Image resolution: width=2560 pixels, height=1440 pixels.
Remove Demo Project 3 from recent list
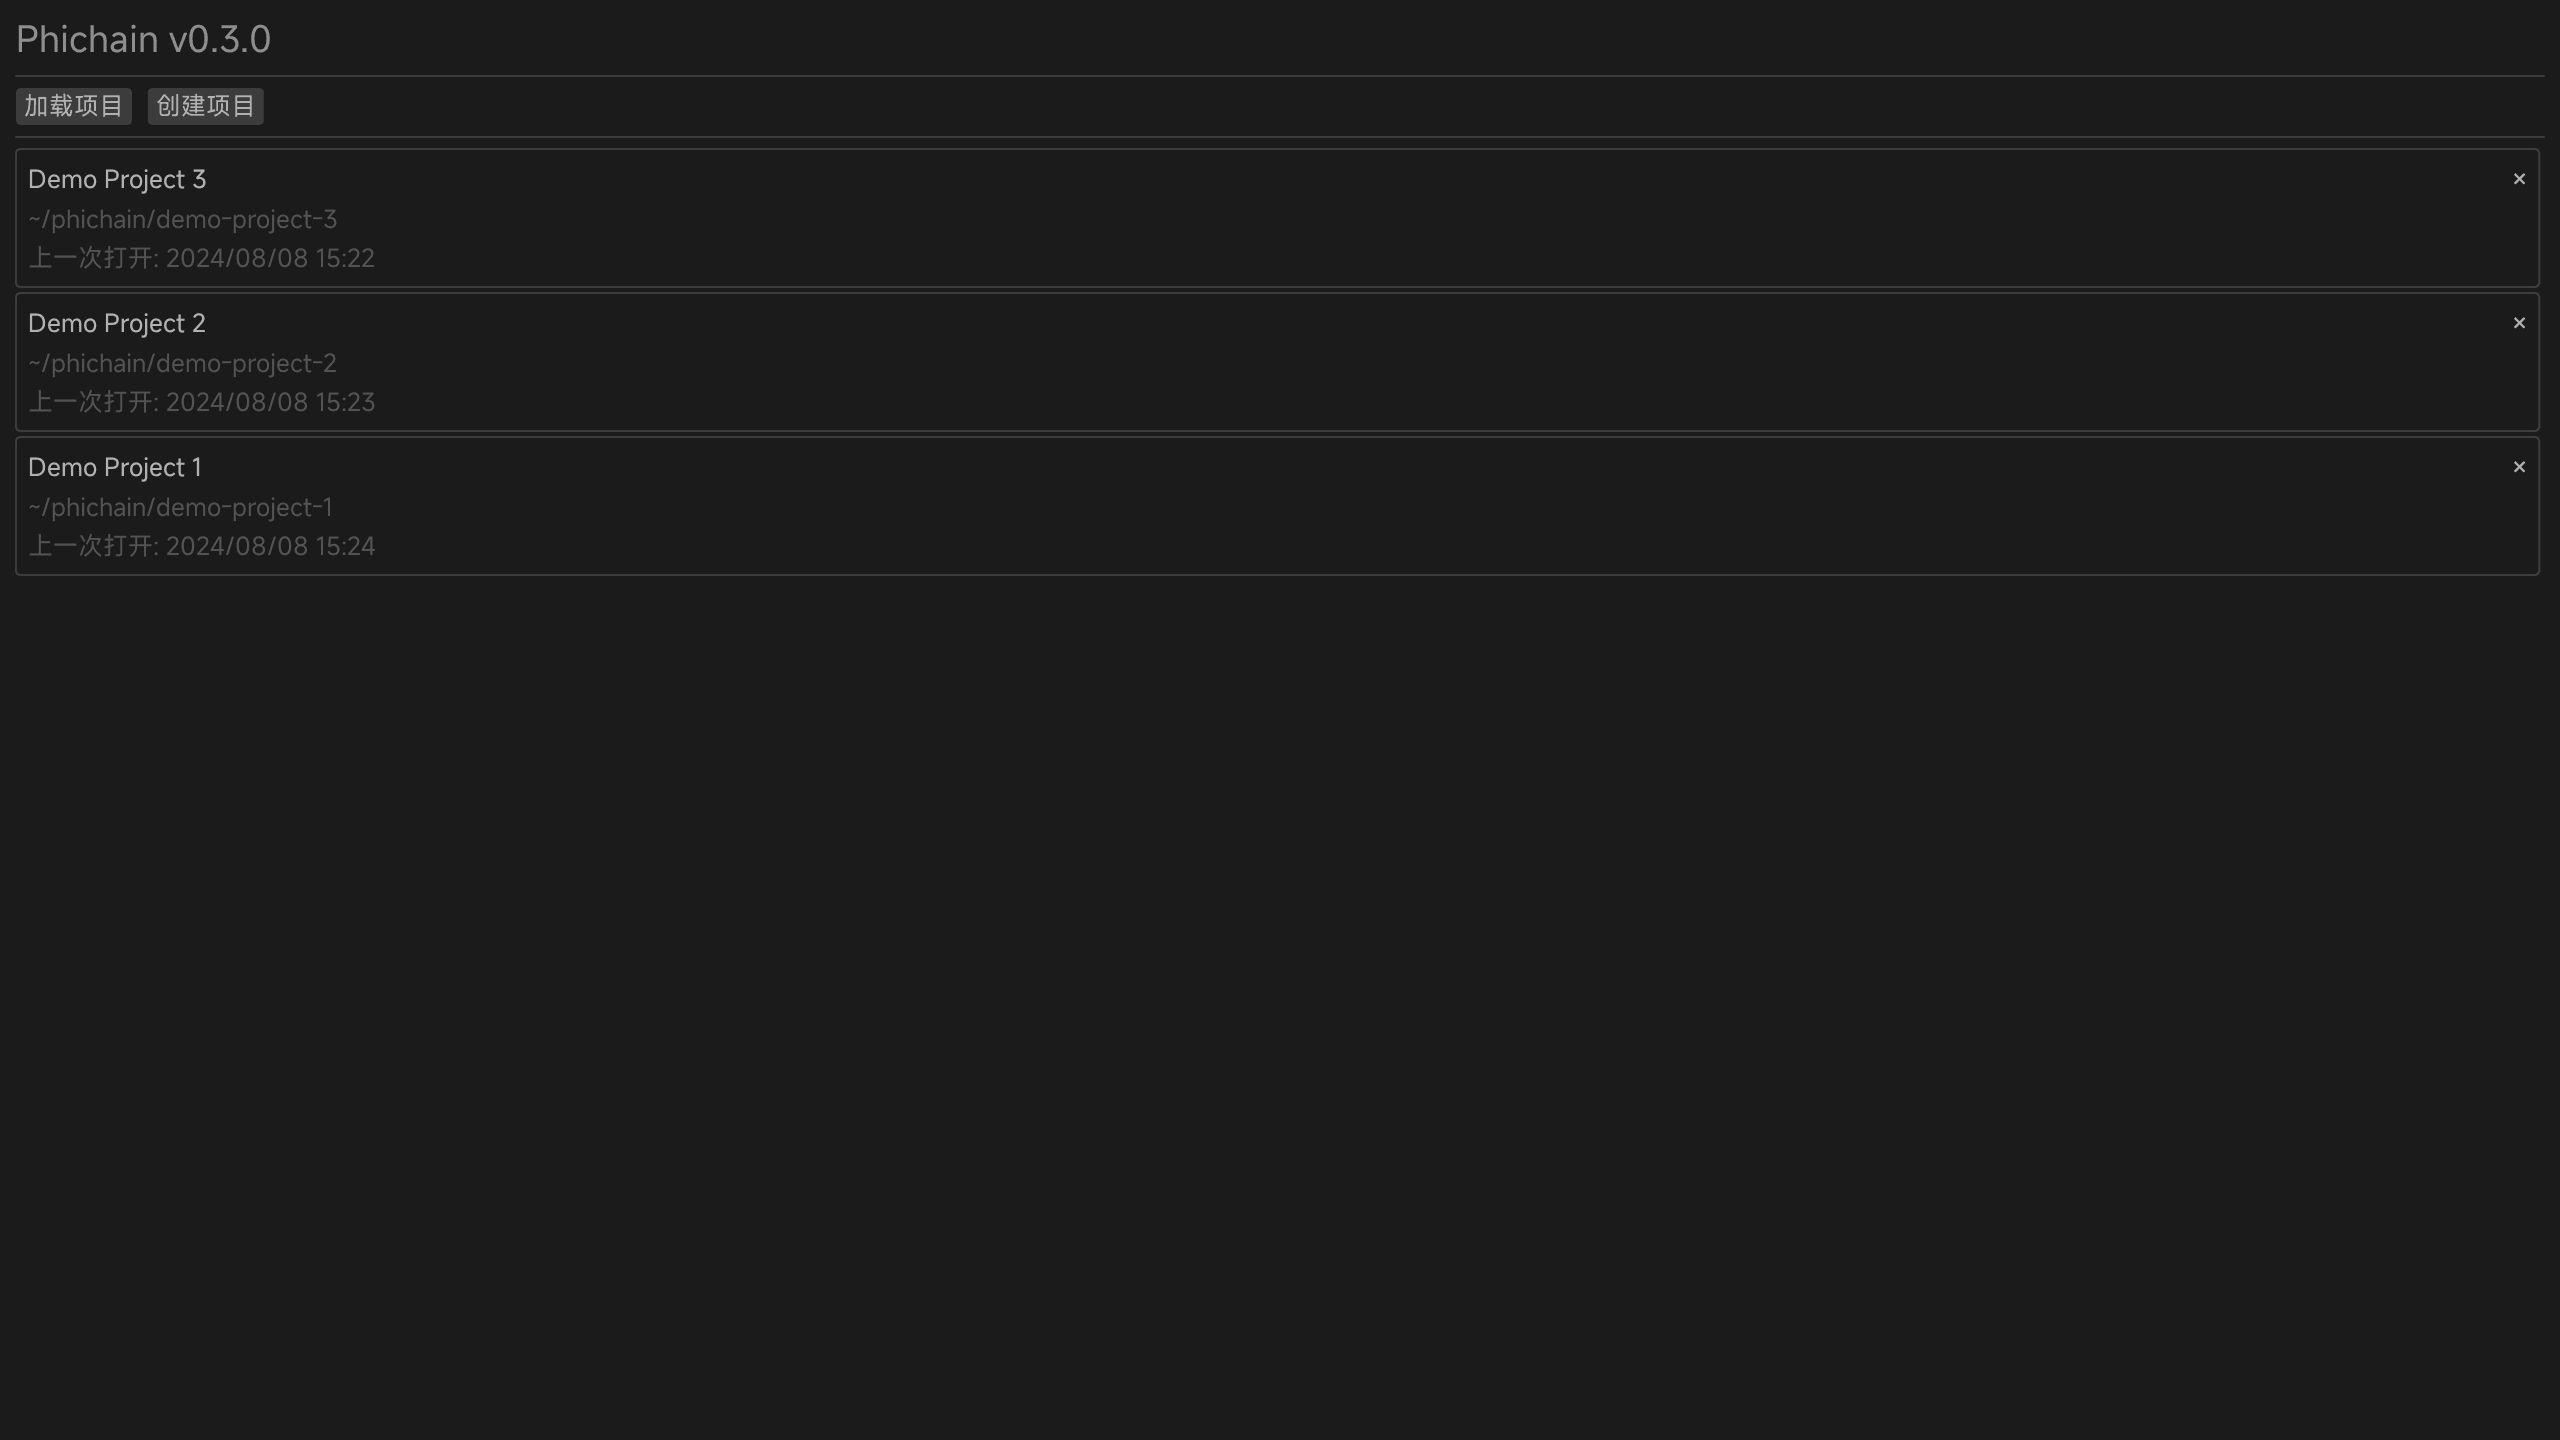click(2519, 179)
